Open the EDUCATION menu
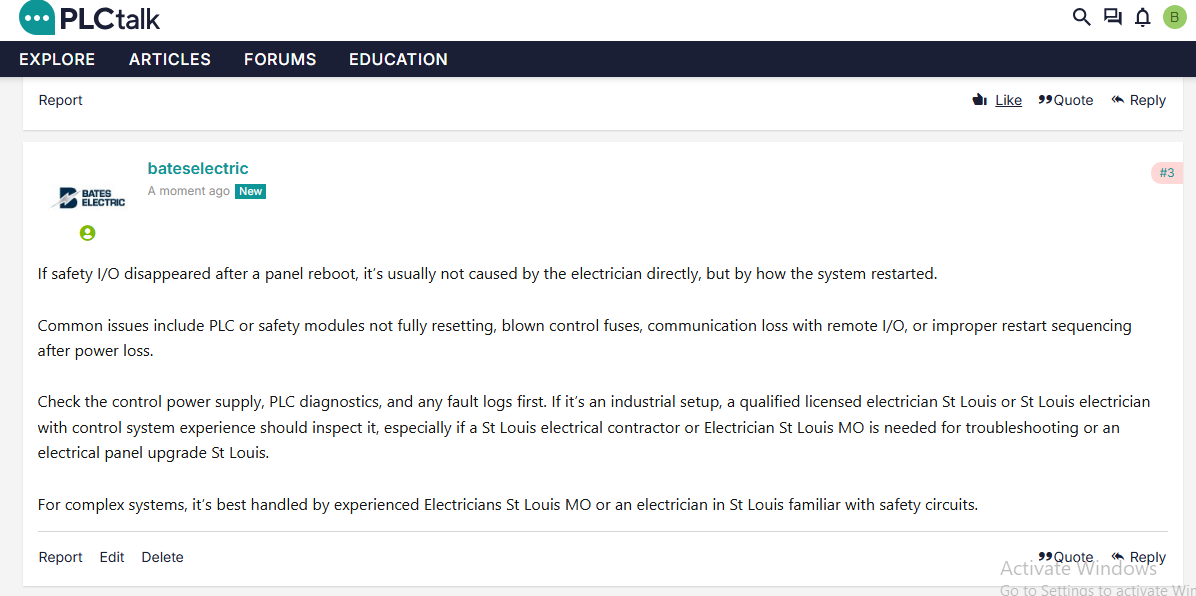 [x=398, y=60]
